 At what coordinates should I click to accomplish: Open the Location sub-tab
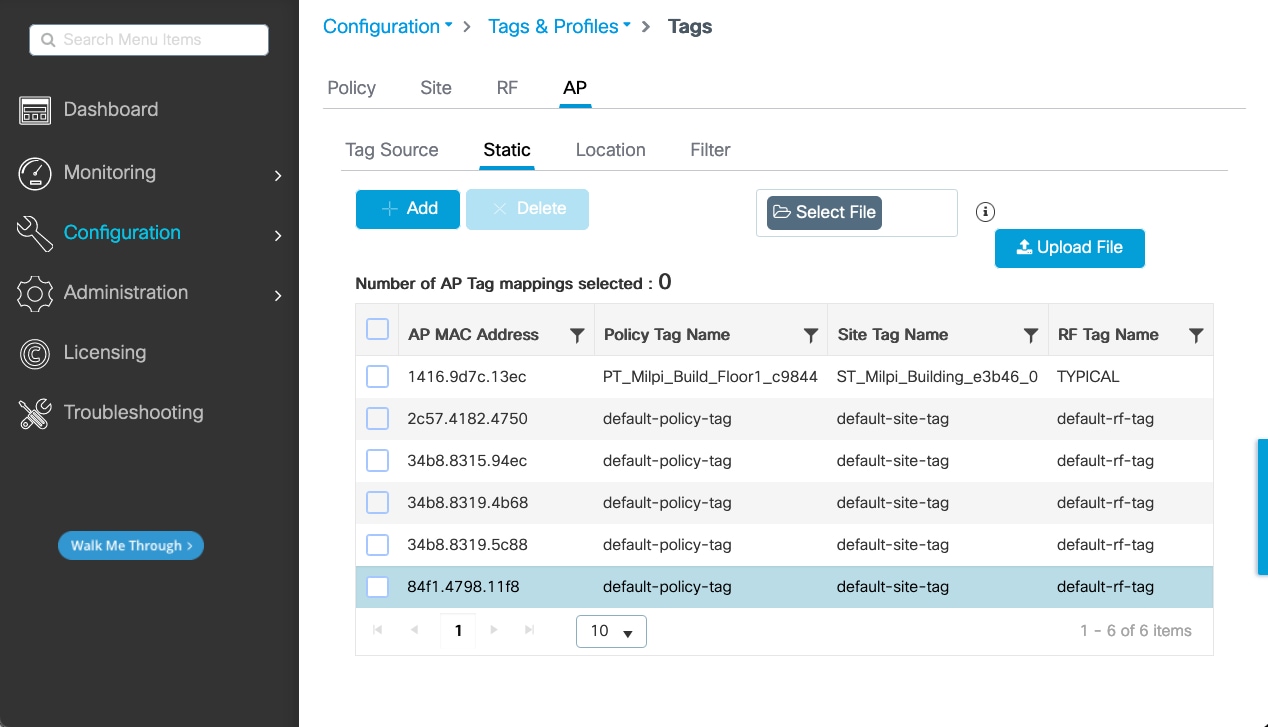click(610, 150)
